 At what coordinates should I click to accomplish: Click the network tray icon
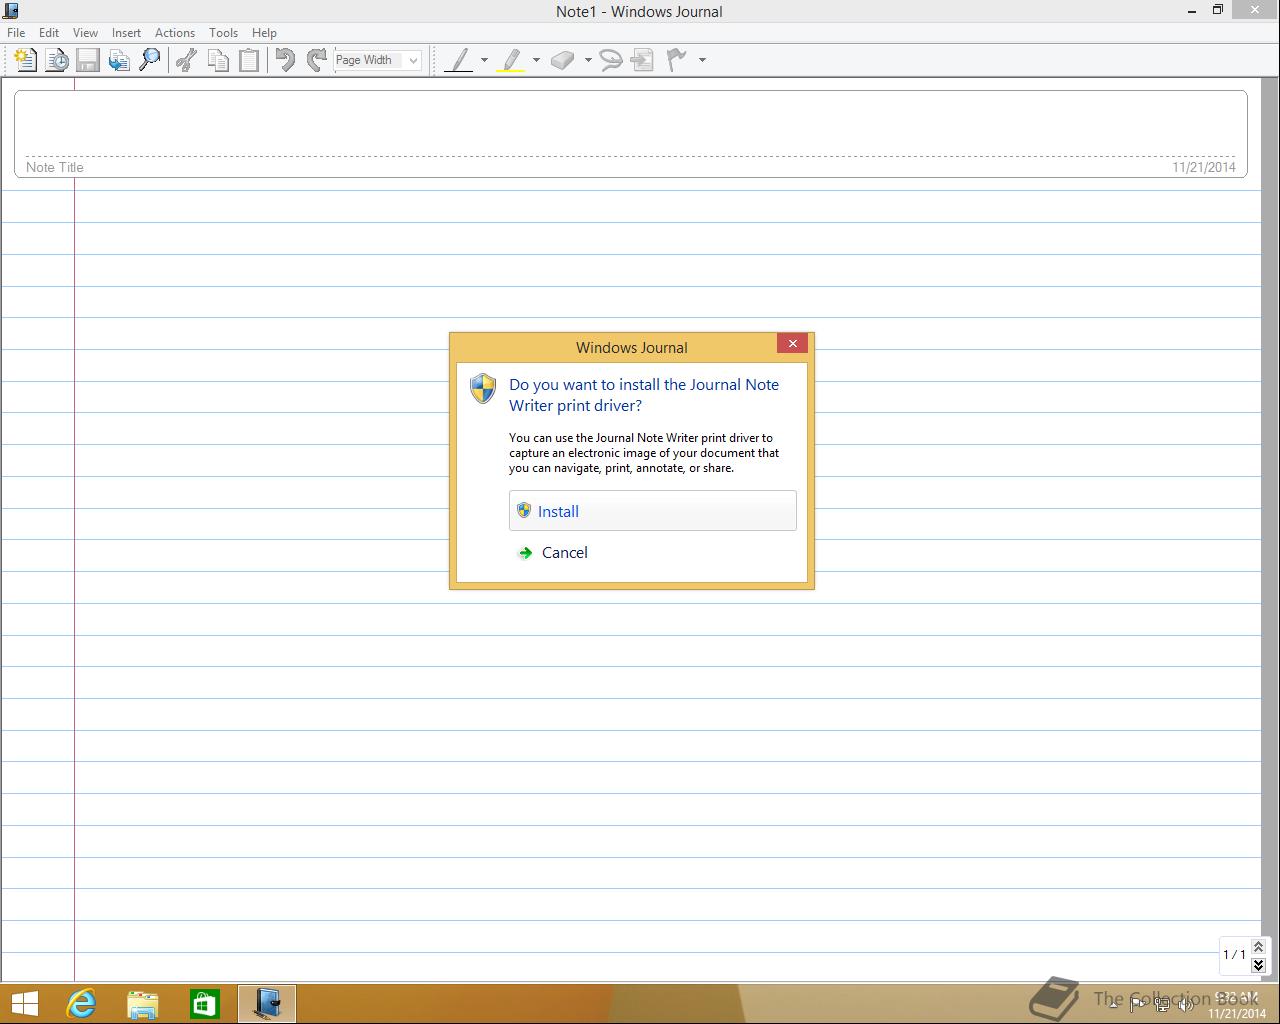point(1162,1004)
